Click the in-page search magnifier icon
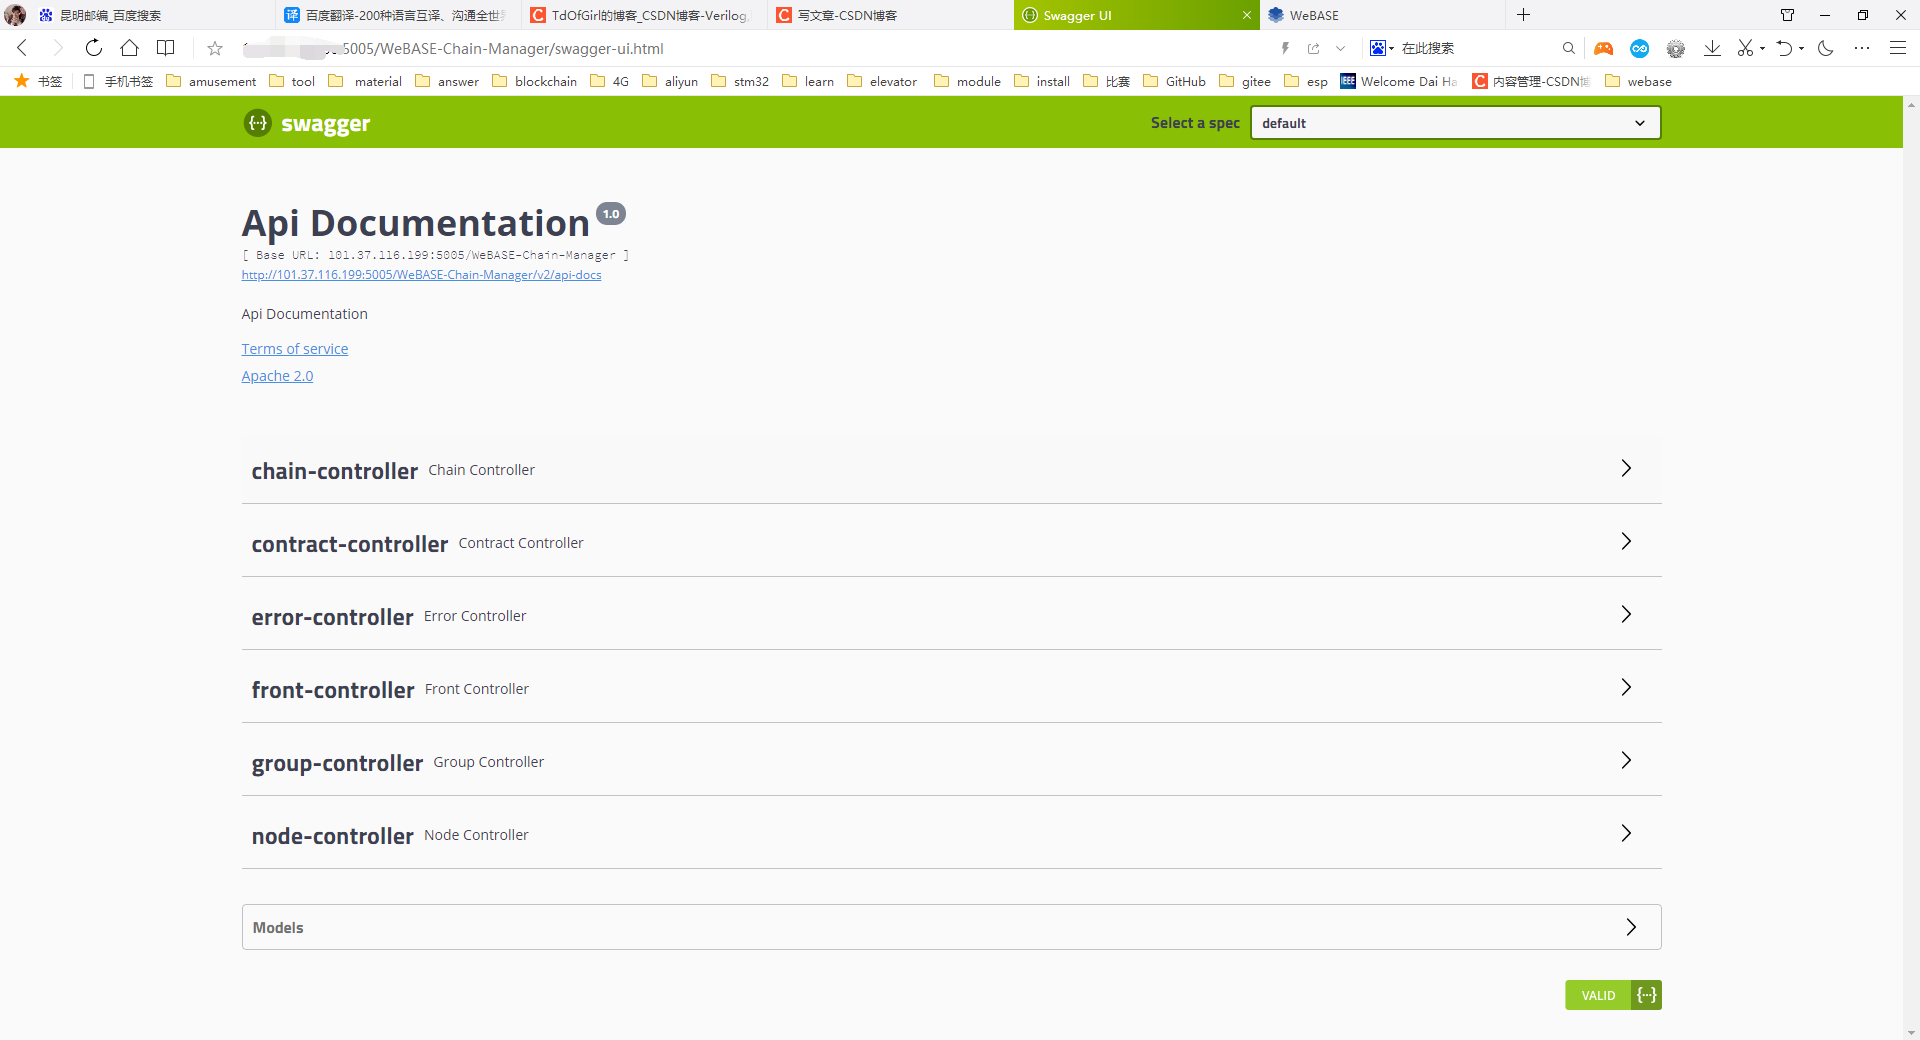This screenshot has height=1040, width=1920. tap(1568, 48)
